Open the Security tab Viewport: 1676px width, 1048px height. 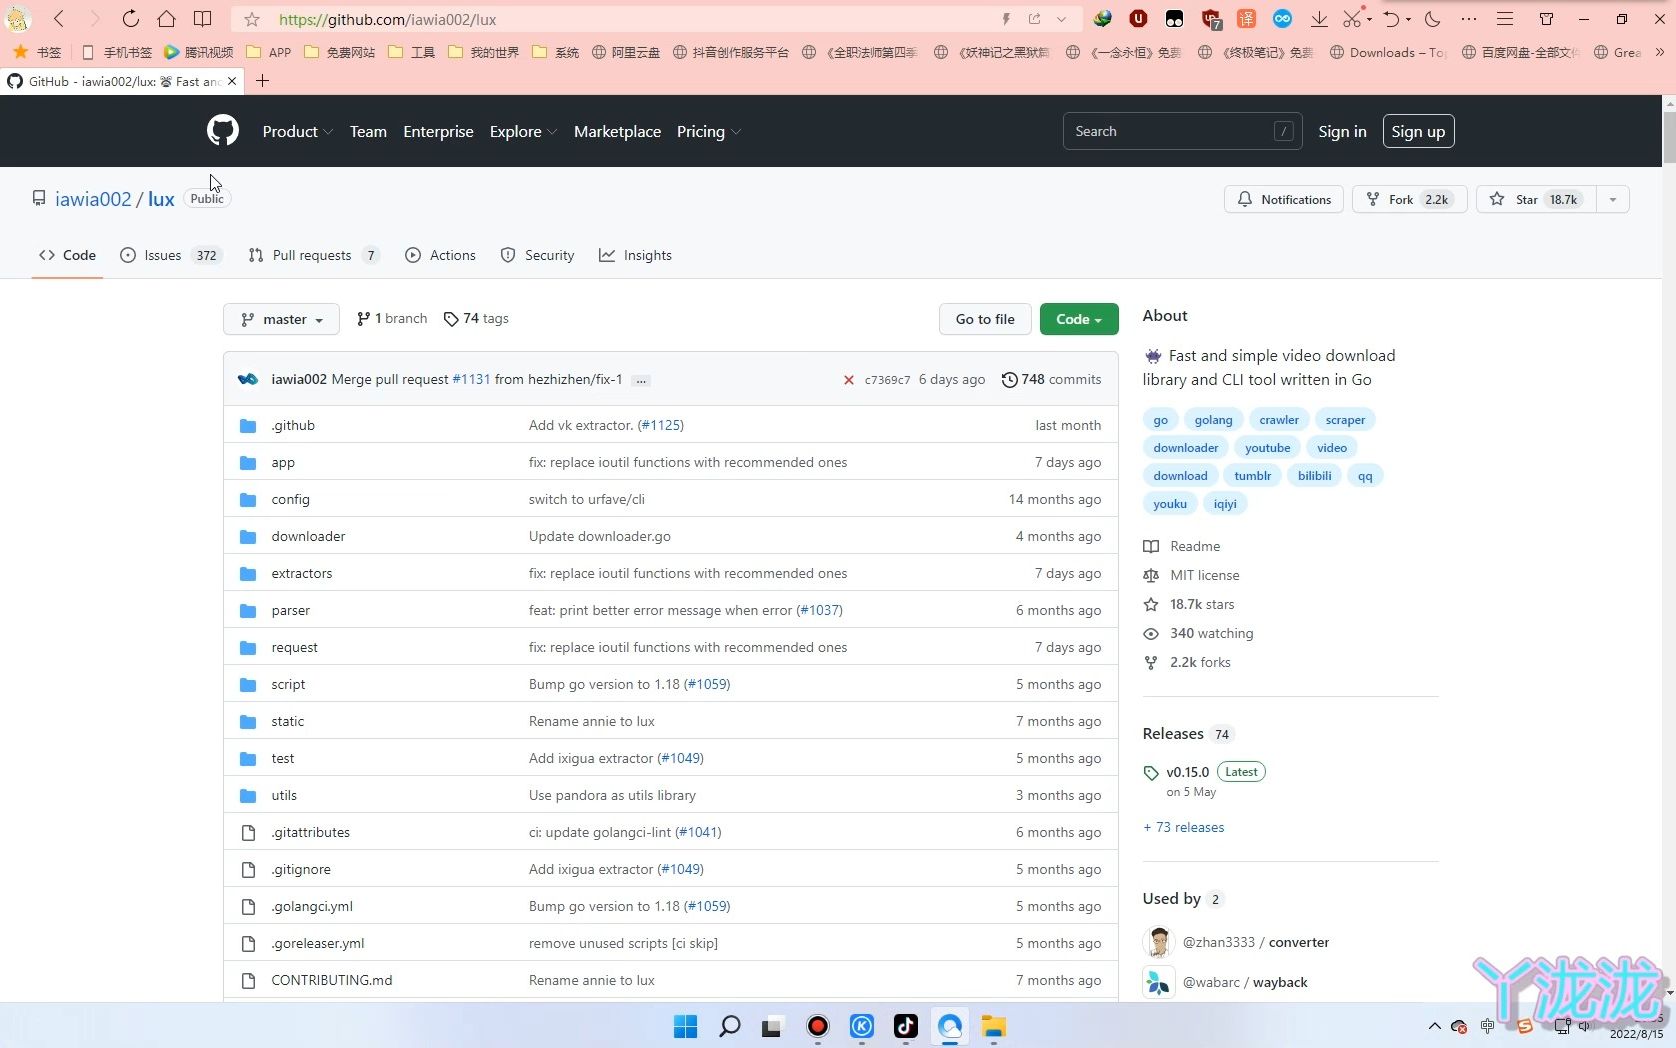pyautogui.click(x=537, y=255)
